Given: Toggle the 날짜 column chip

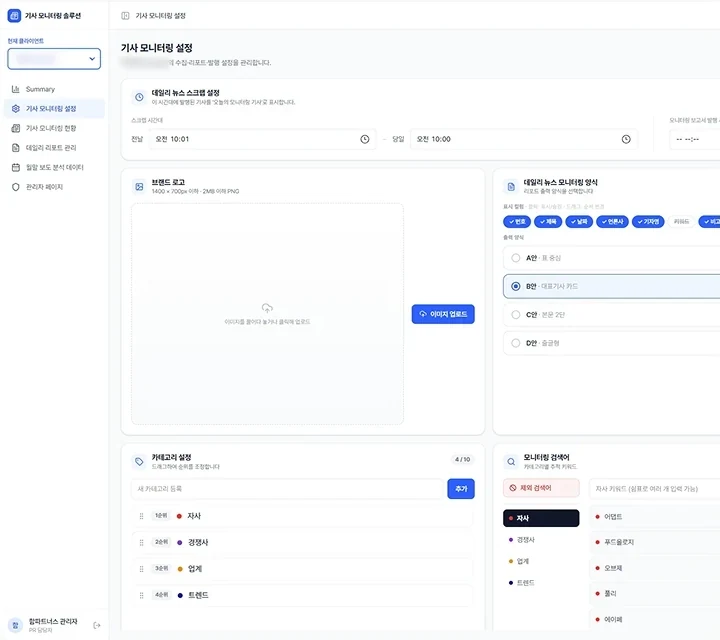Looking at the screenshot, I should (x=579, y=222).
